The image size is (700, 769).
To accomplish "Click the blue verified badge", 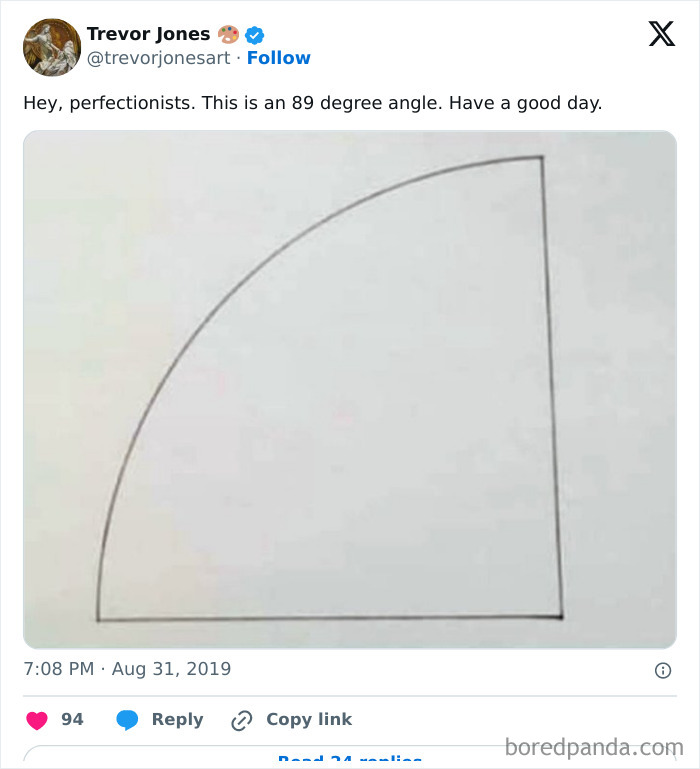I will click(255, 35).
